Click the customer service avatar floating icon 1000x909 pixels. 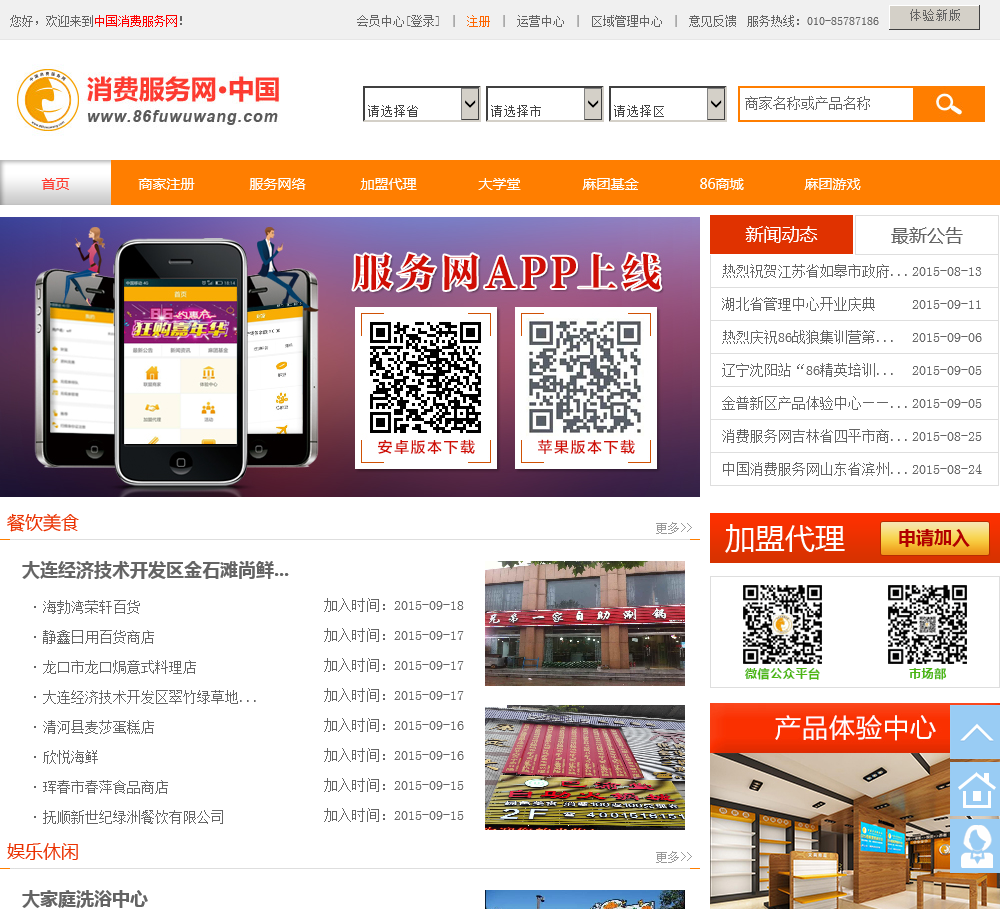[x=975, y=846]
